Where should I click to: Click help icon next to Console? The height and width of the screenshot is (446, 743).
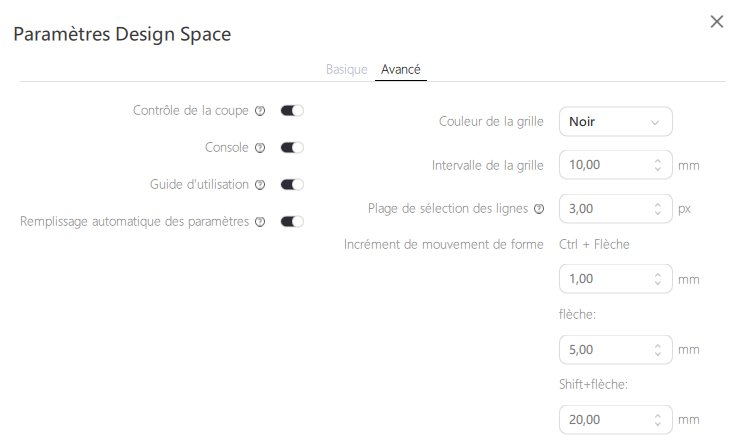[x=260, y=148]
